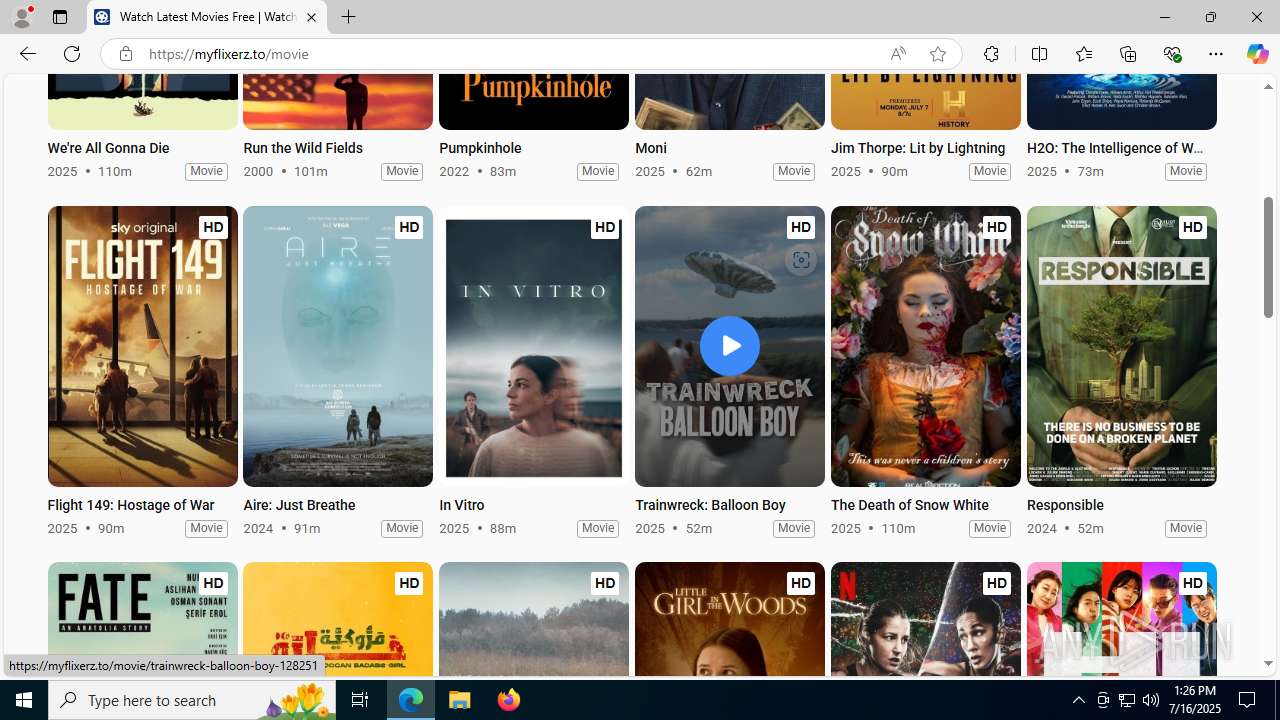Open Microsoft Edge from taskbar

click(411, 700)
